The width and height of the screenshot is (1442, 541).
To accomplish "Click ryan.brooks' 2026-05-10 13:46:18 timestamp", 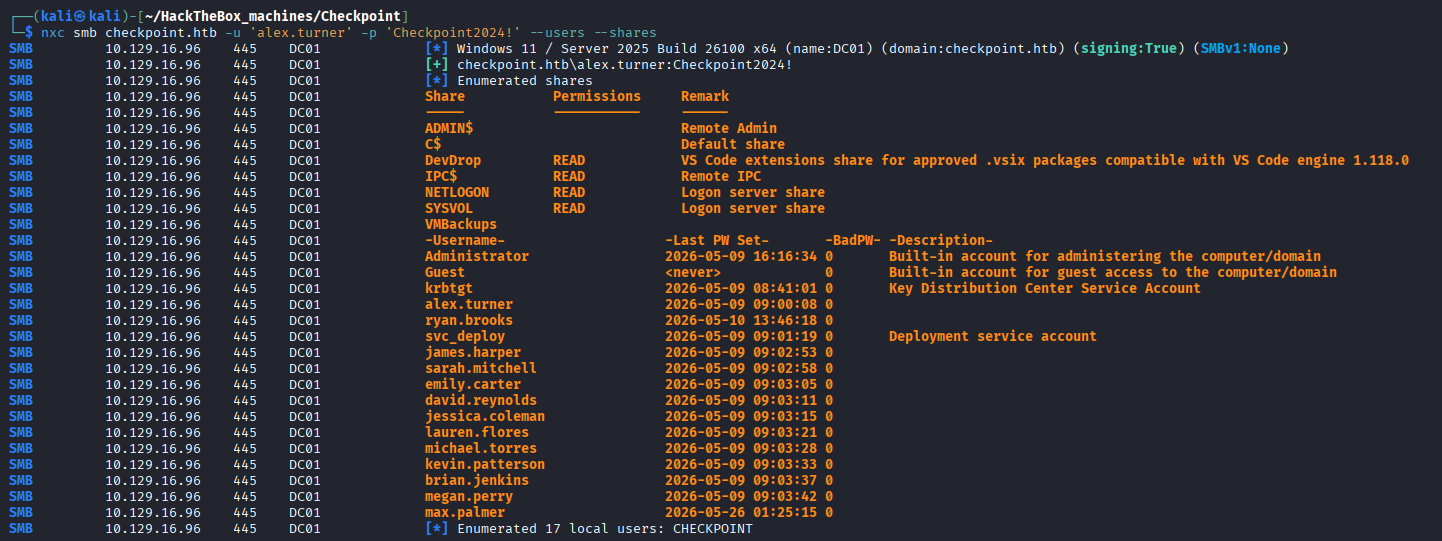I will [x=741, y=320].
